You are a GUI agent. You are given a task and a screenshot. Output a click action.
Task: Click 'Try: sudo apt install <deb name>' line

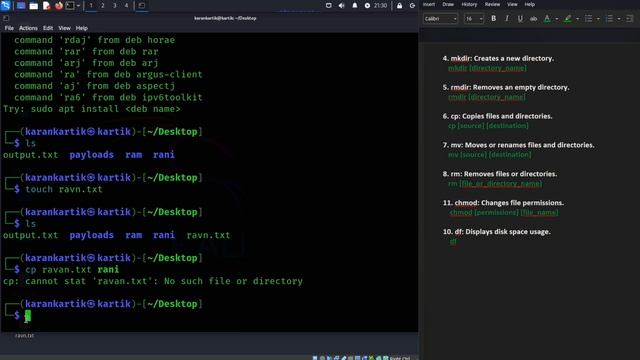[x=91, y=109]
